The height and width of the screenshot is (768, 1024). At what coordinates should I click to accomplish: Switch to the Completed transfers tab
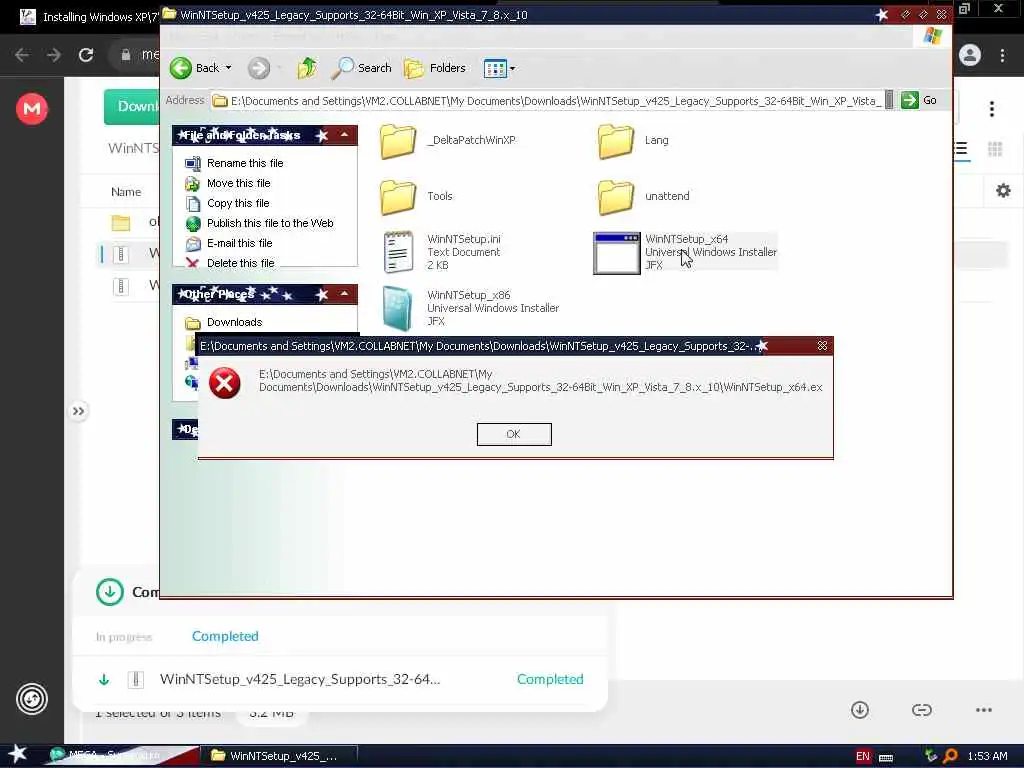point(225,637)
